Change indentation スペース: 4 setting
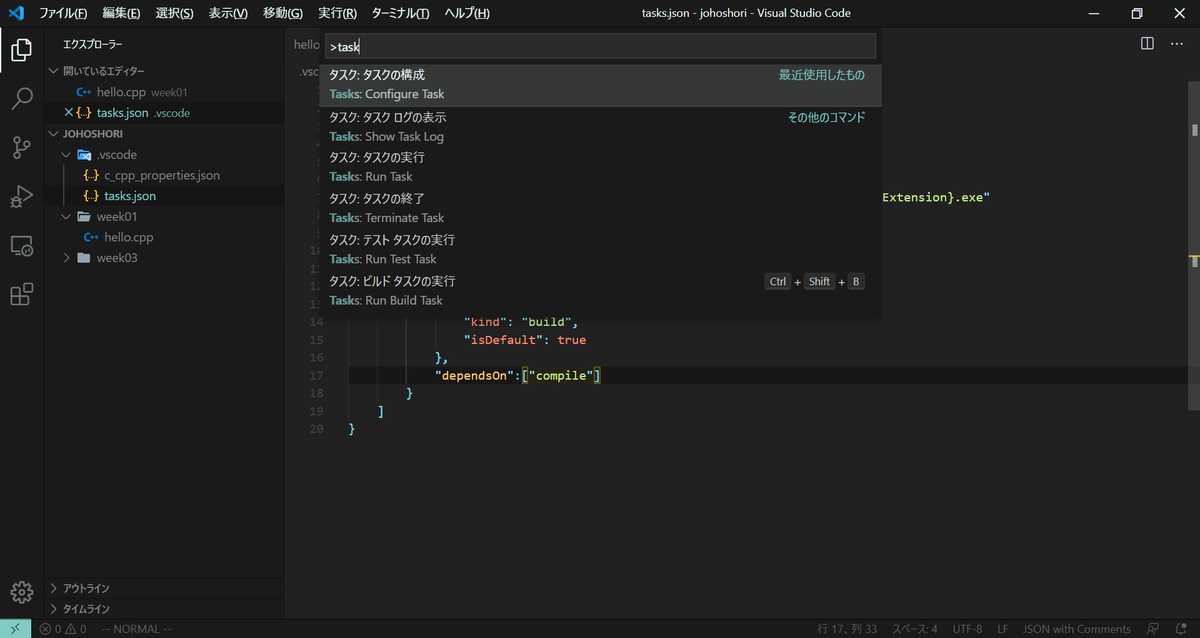Image resolution: width=1200 pixels, height=638 pixels. point(914,629)
